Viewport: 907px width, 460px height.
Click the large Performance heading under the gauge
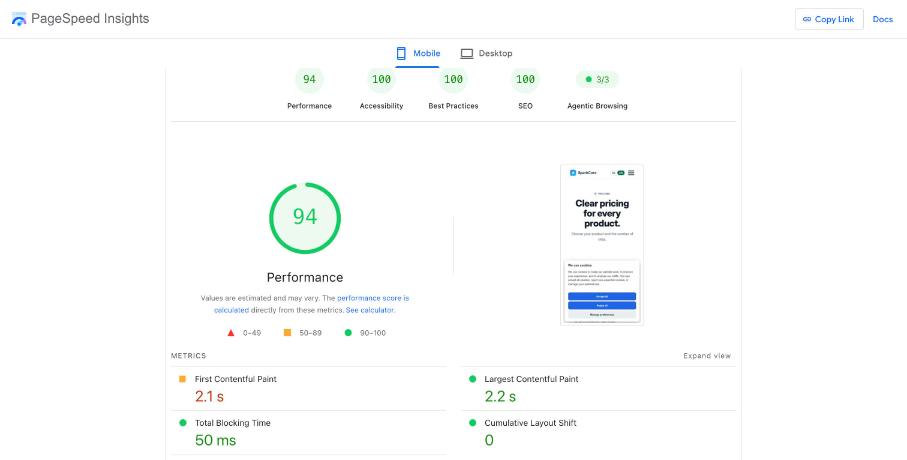(x=305, y=277)
